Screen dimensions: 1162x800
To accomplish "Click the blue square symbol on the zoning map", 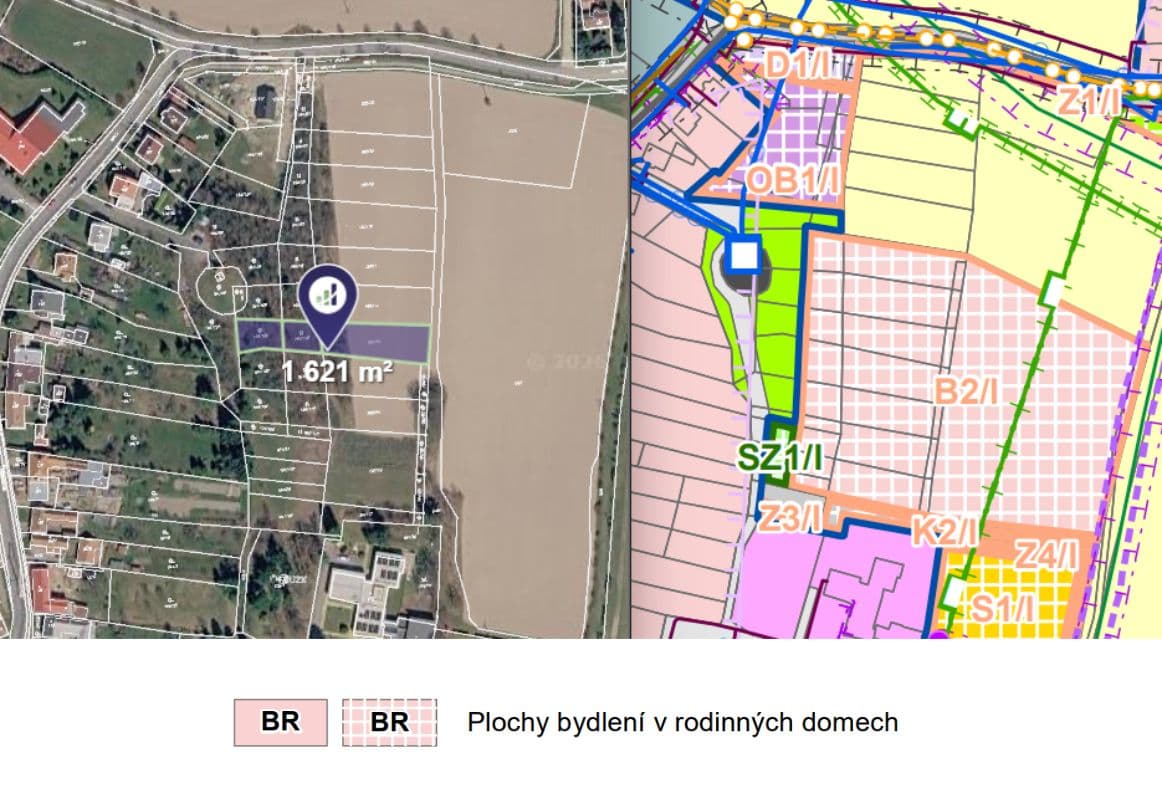I will click(744, 255).
